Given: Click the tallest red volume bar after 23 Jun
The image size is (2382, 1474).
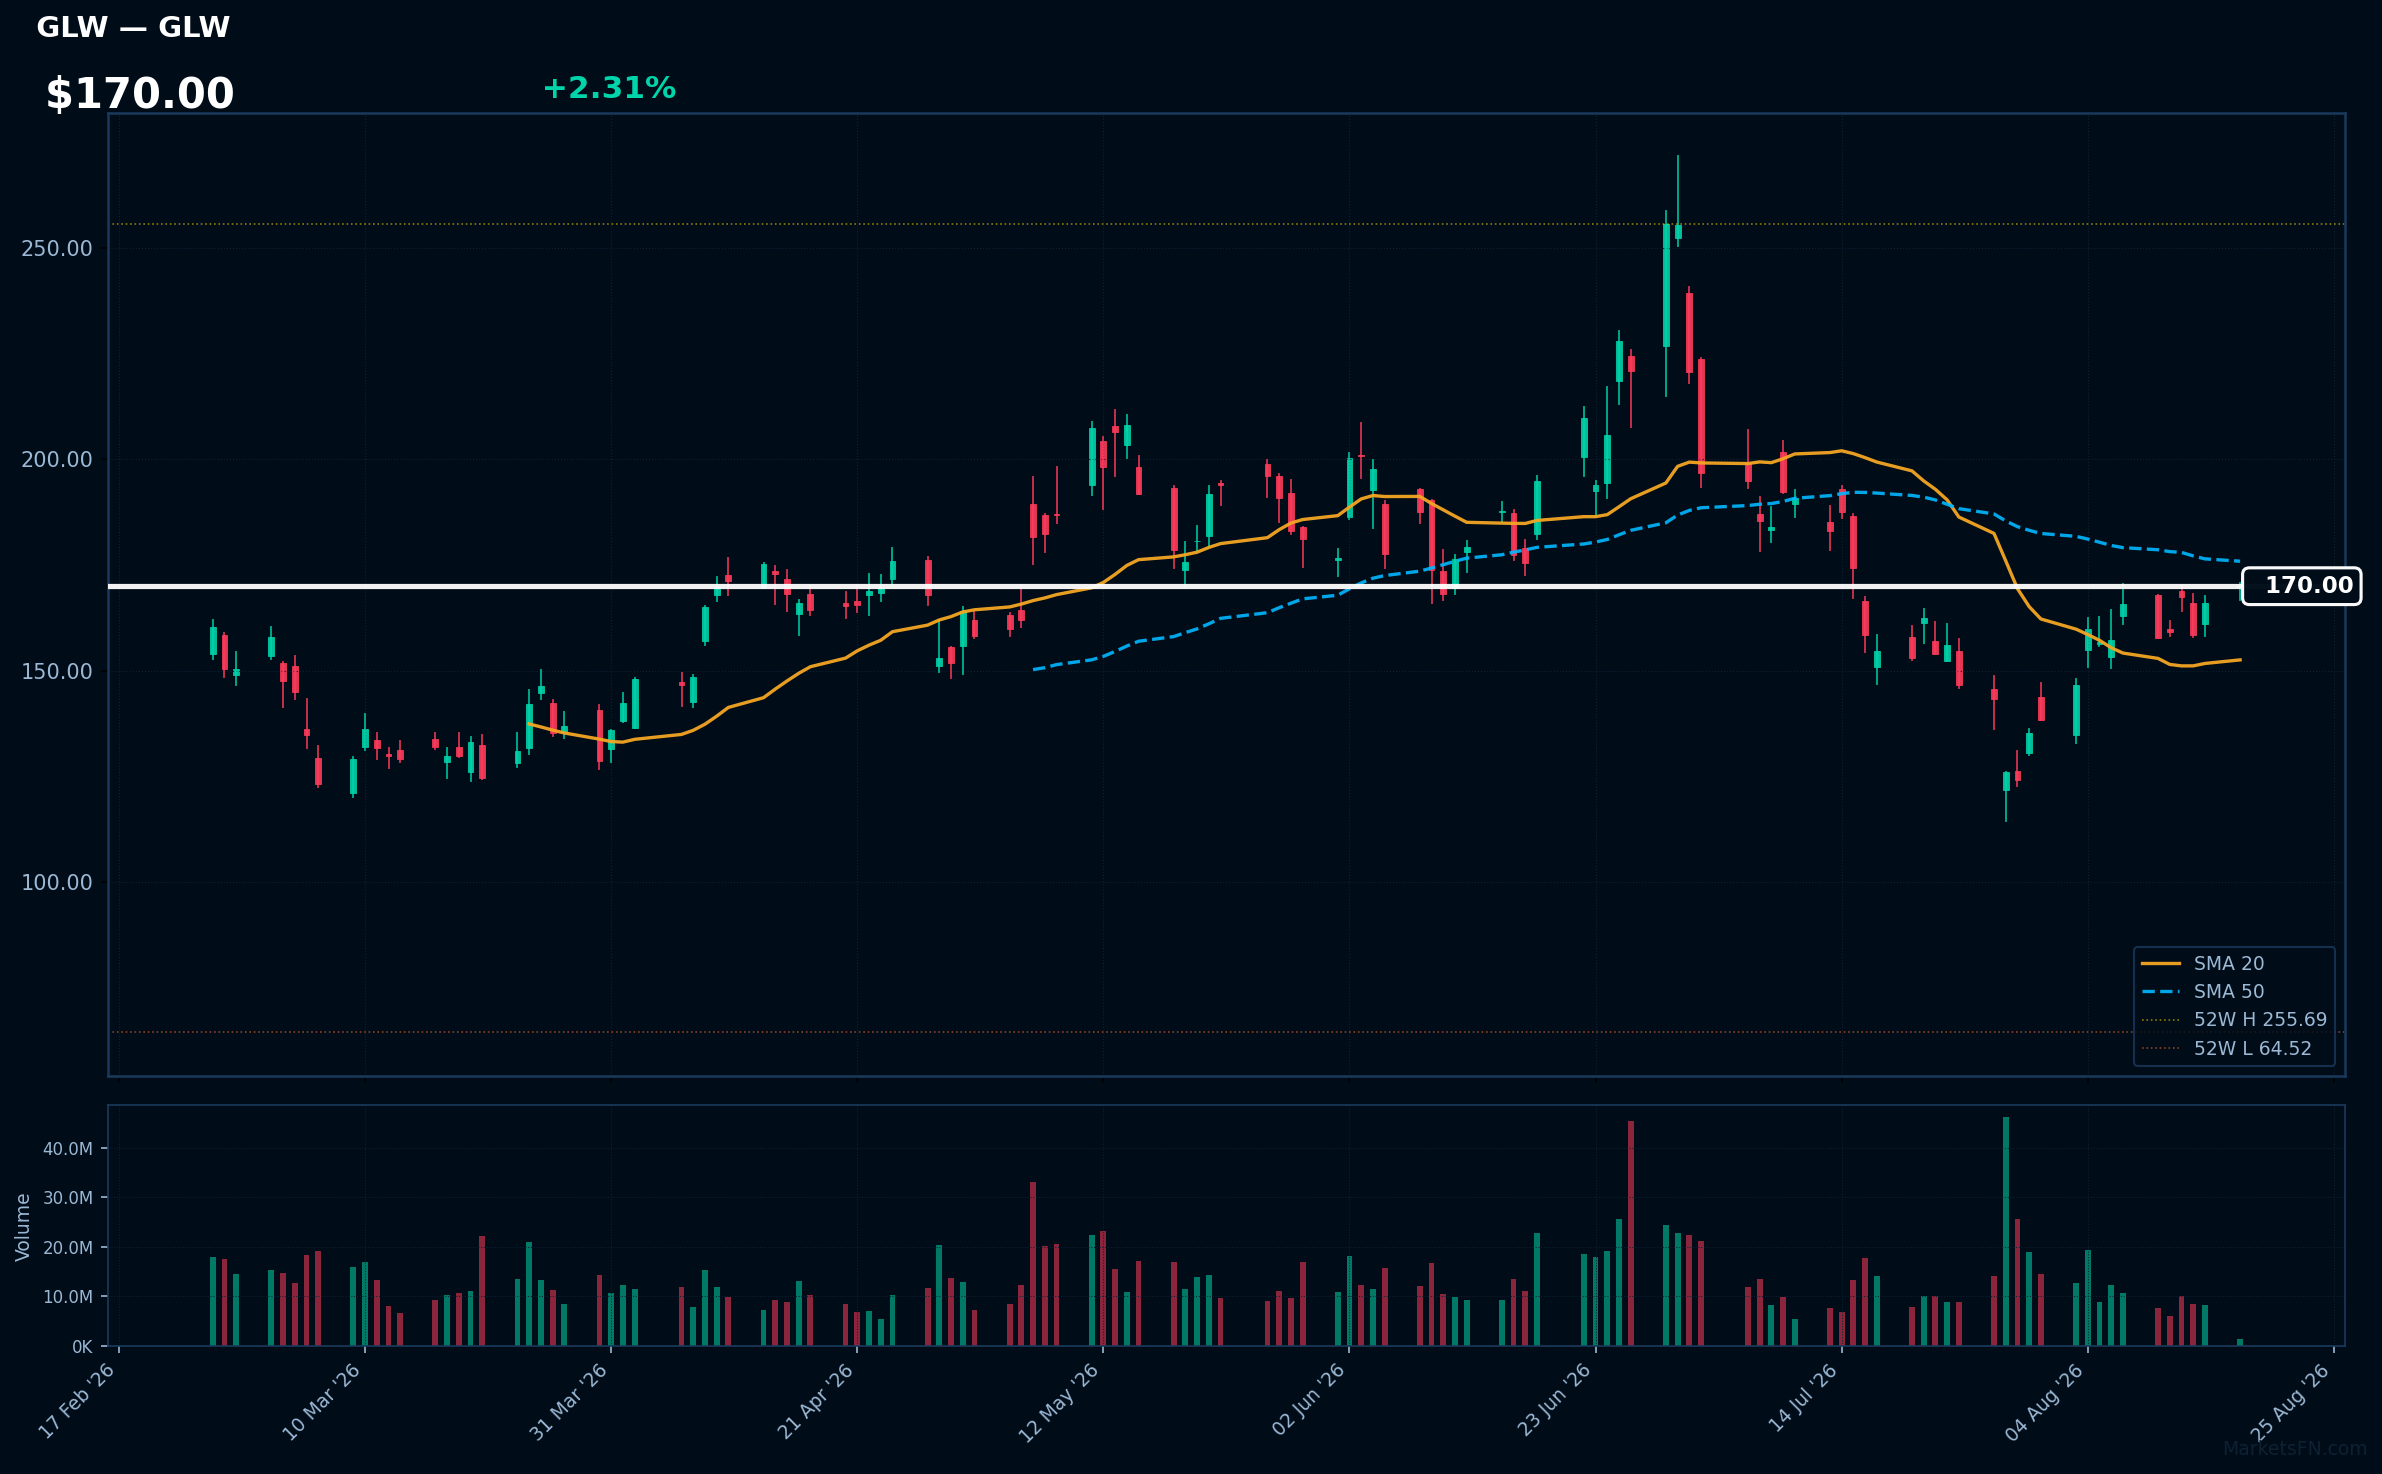Looking at the screenshot, I should [x=1631, y=1233].
